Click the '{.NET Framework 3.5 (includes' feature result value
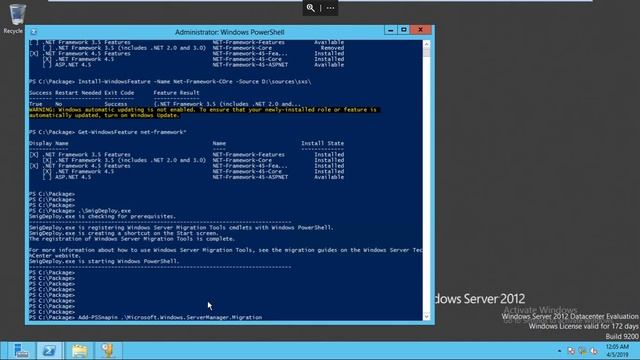The width and height of the screenshot is (640, 360). click(x=227, y=104)
